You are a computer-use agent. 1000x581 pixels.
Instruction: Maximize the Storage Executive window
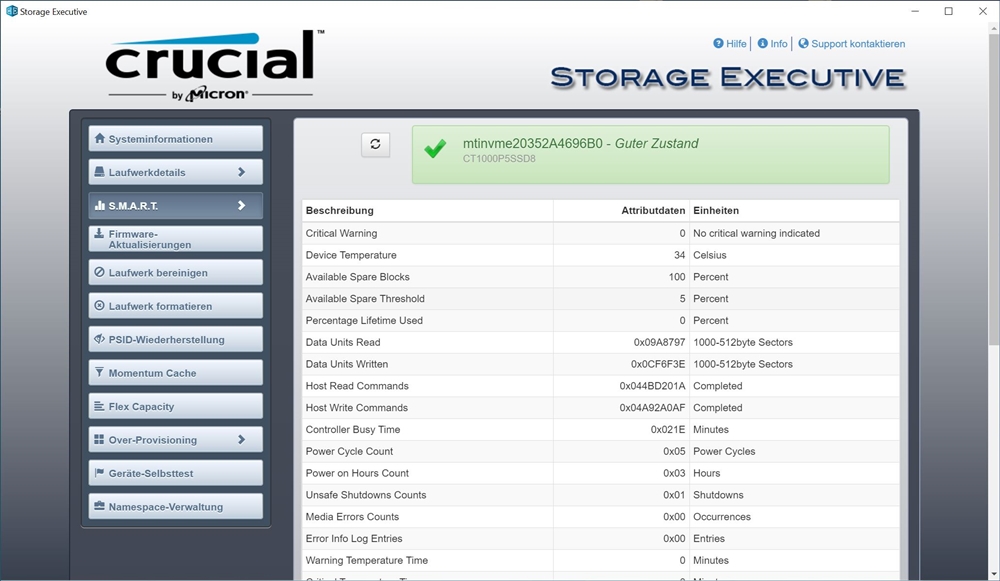tap(949, 11)
